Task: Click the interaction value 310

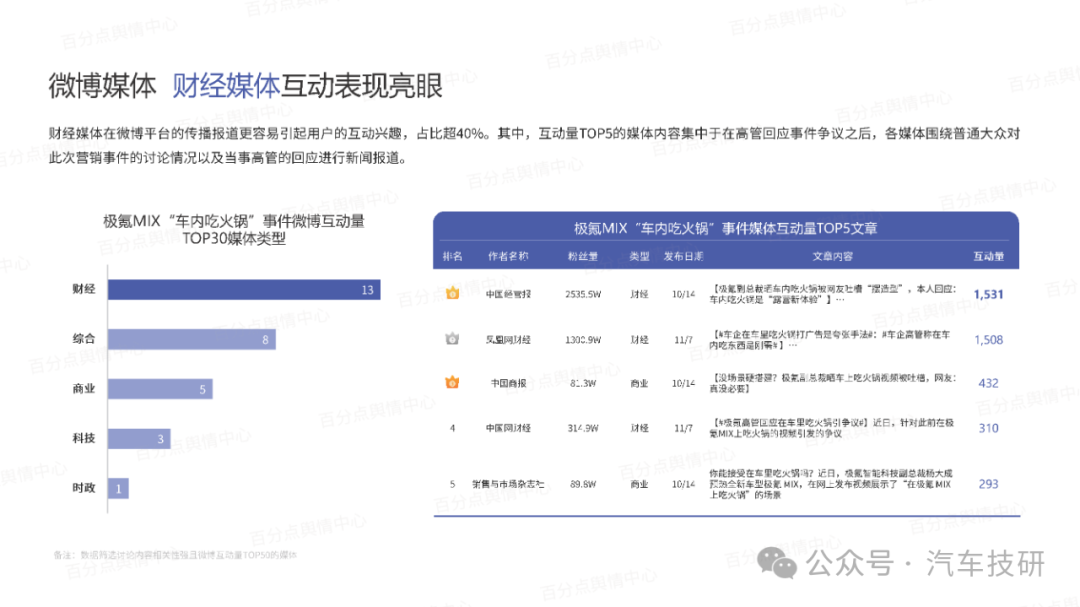Action: pos(988,428)
